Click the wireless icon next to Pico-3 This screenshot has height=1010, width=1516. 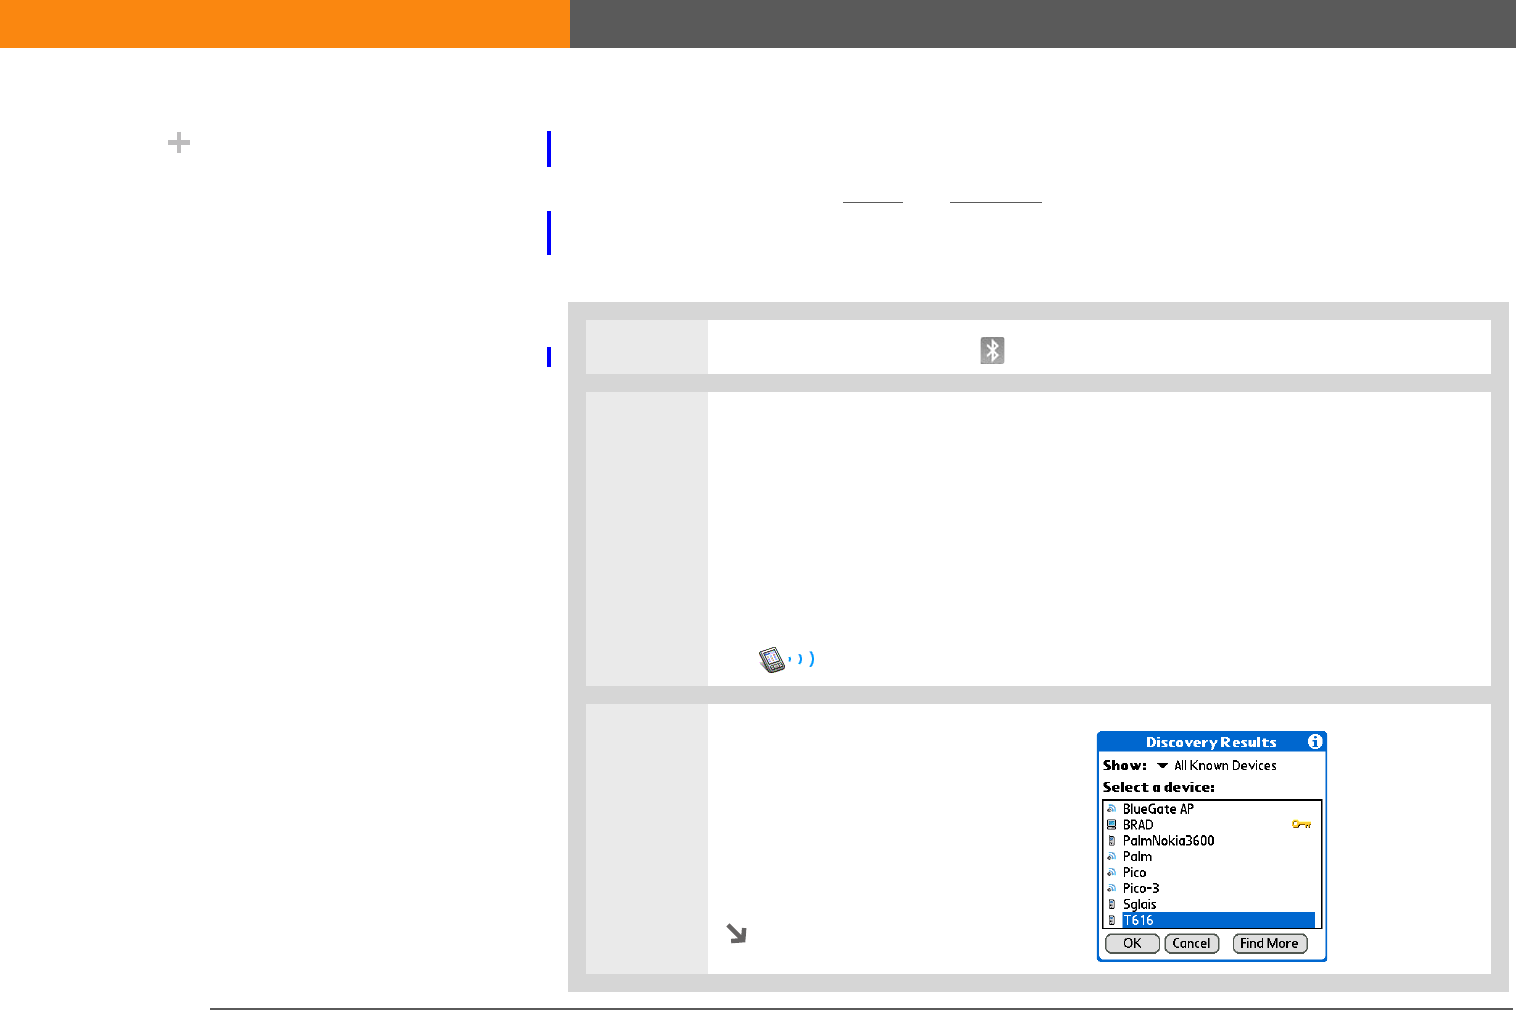point(1111,888)
